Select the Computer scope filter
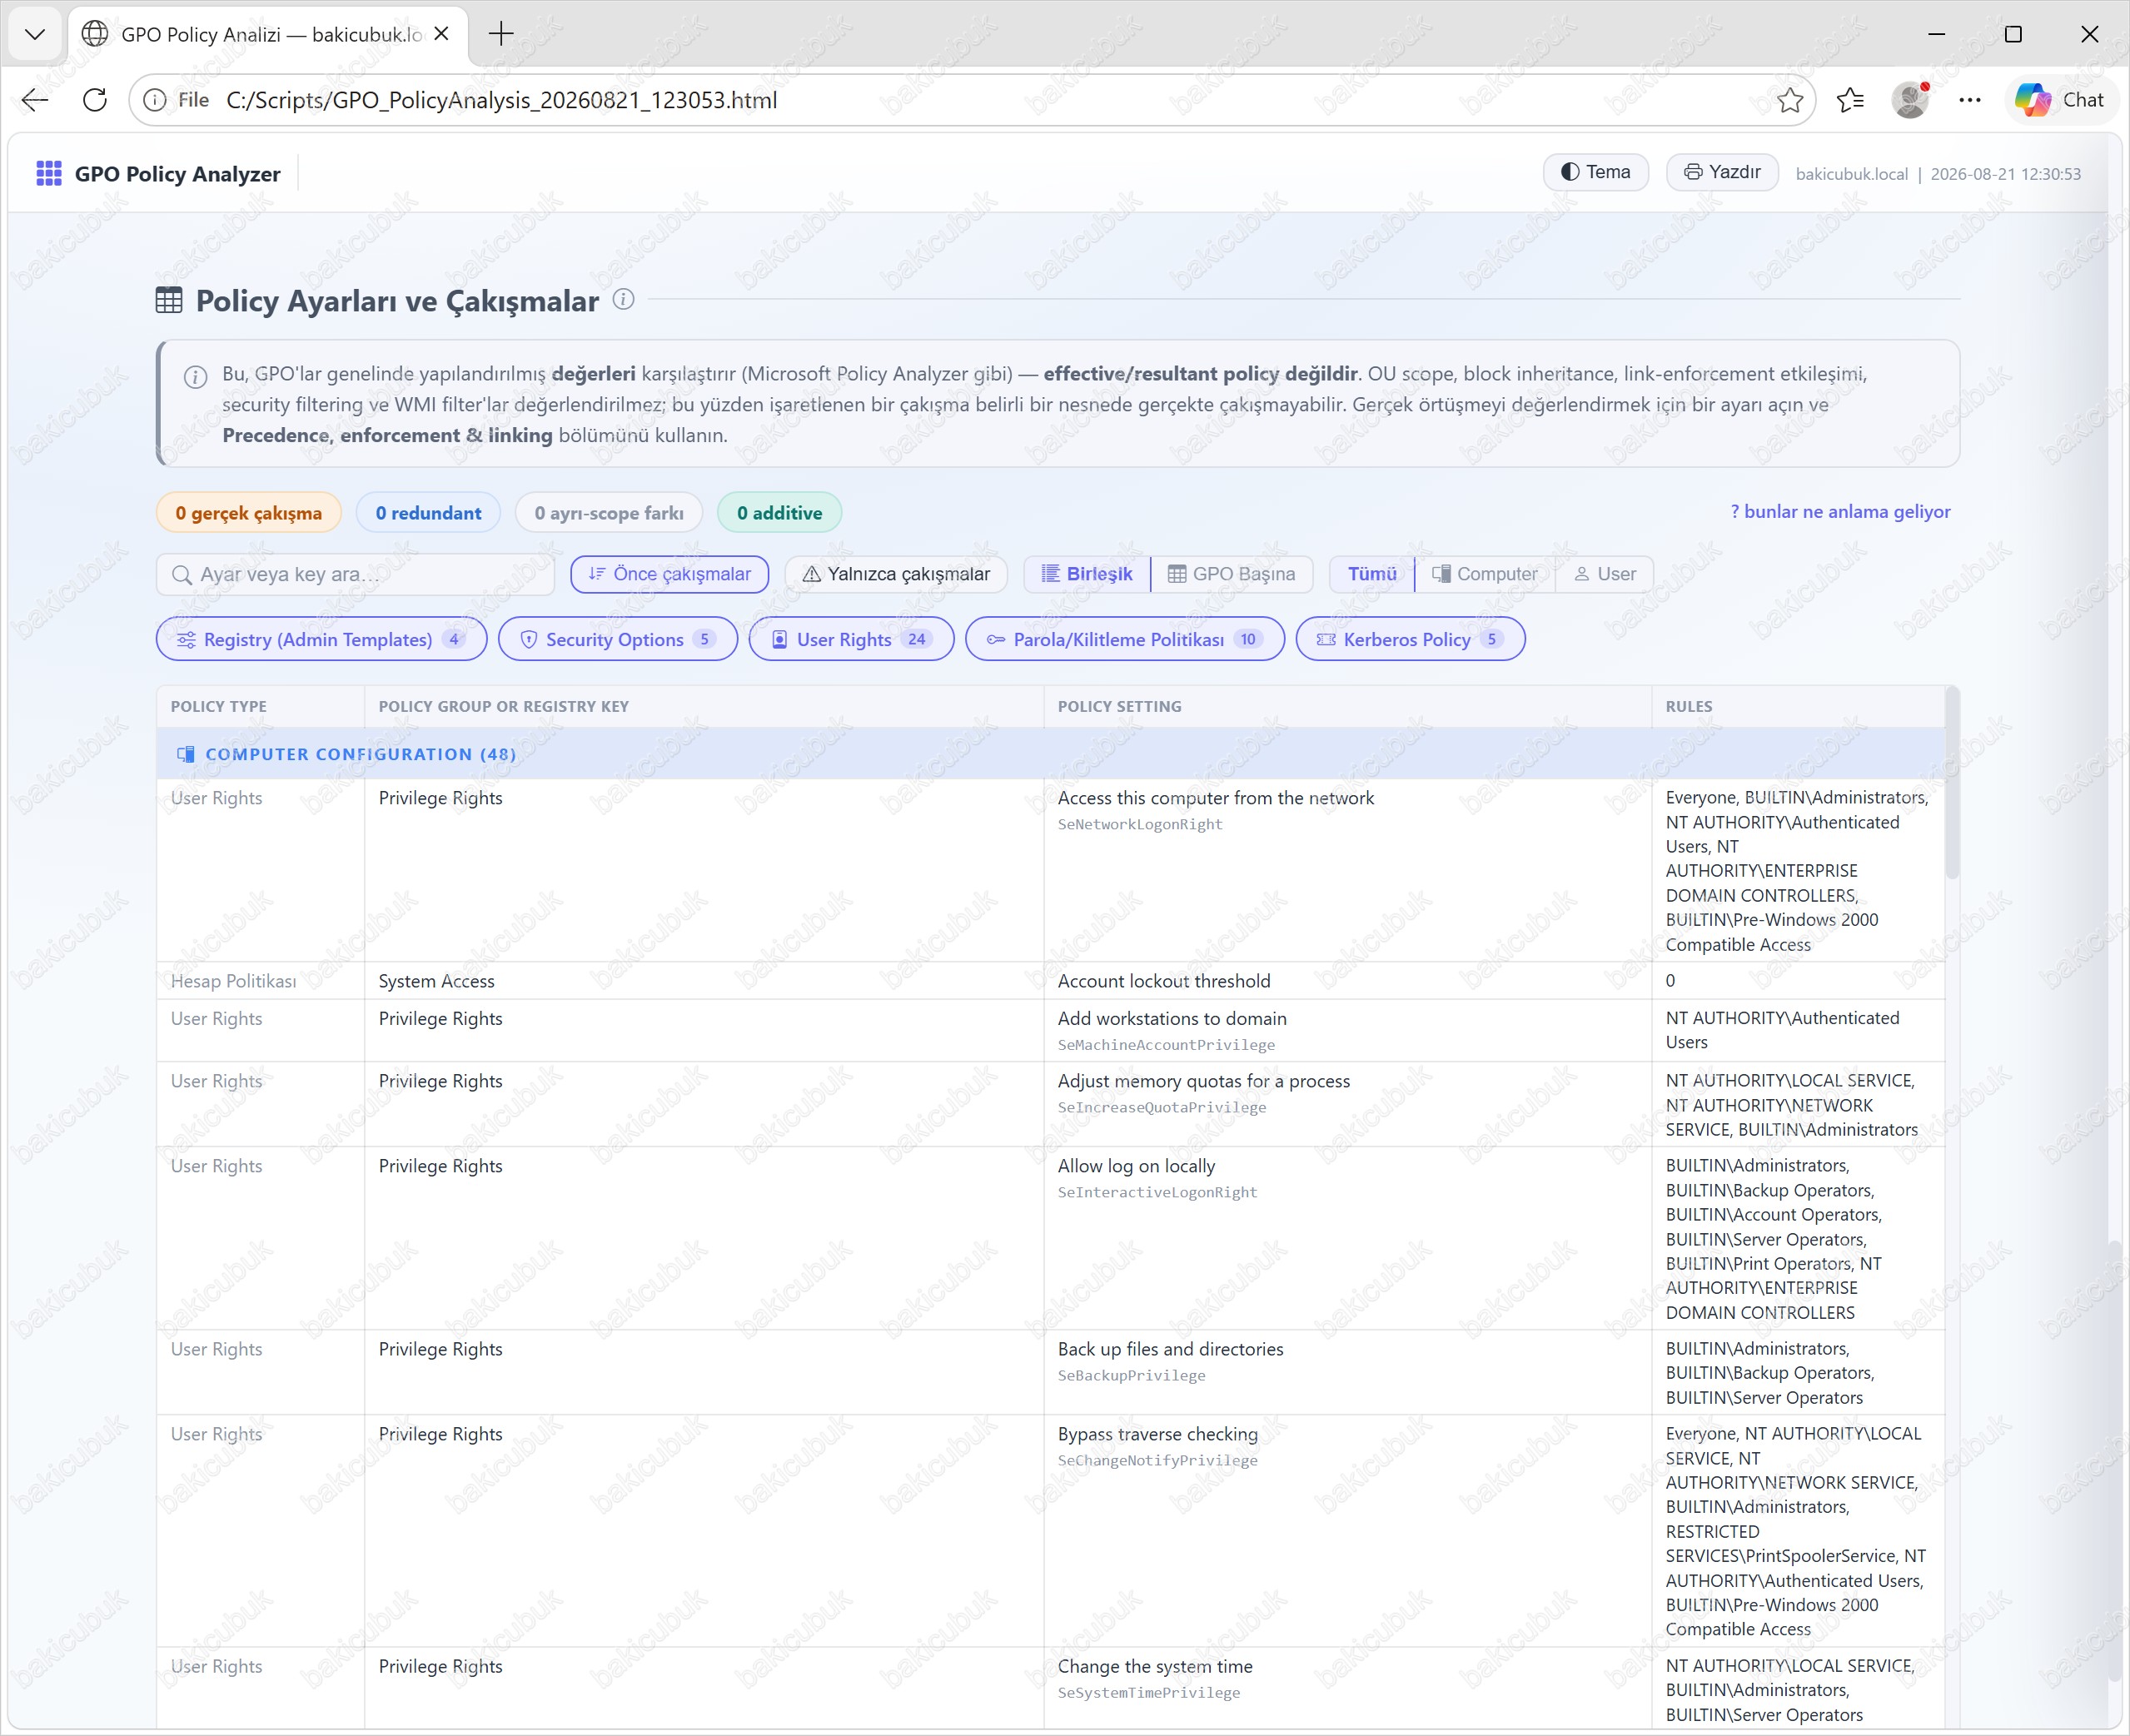2130x1736 pixels. 1485,574
